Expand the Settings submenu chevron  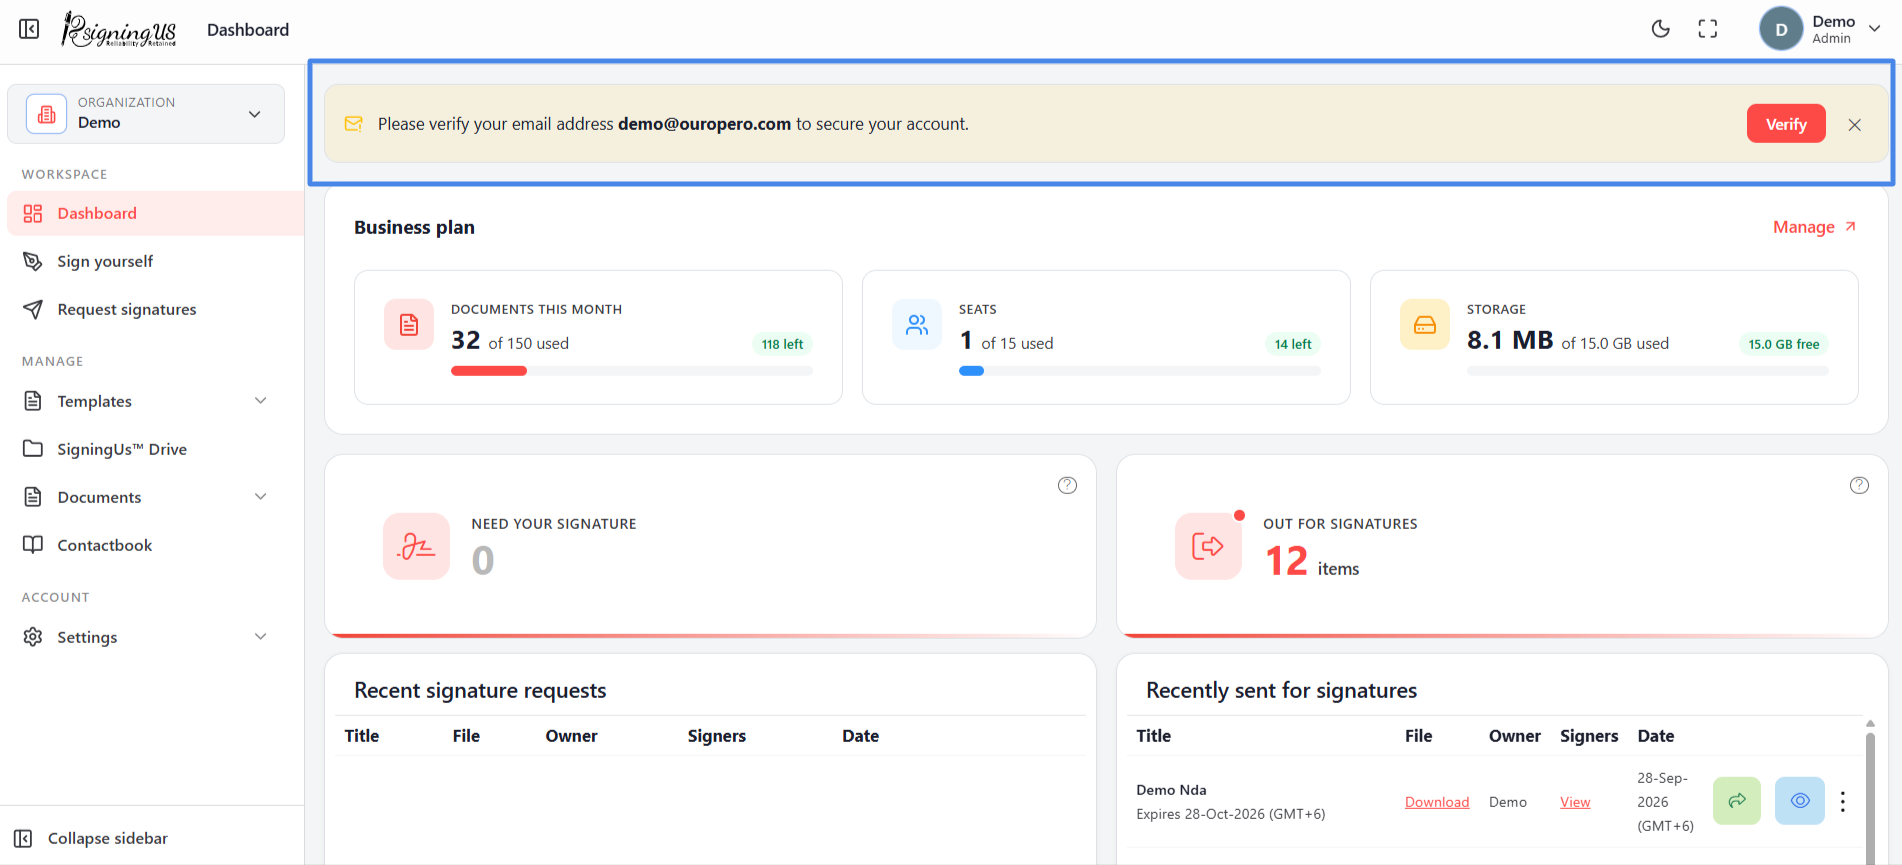point(261,637)
